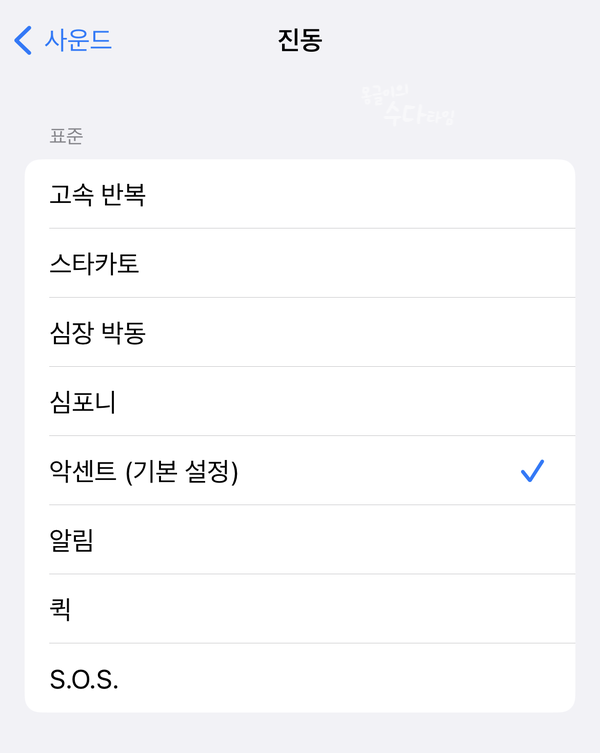Tap the empty area right of 고속 반복
The width and height of the screenshot is (600, 753).
pyautogui.click(x=360, y=194)
